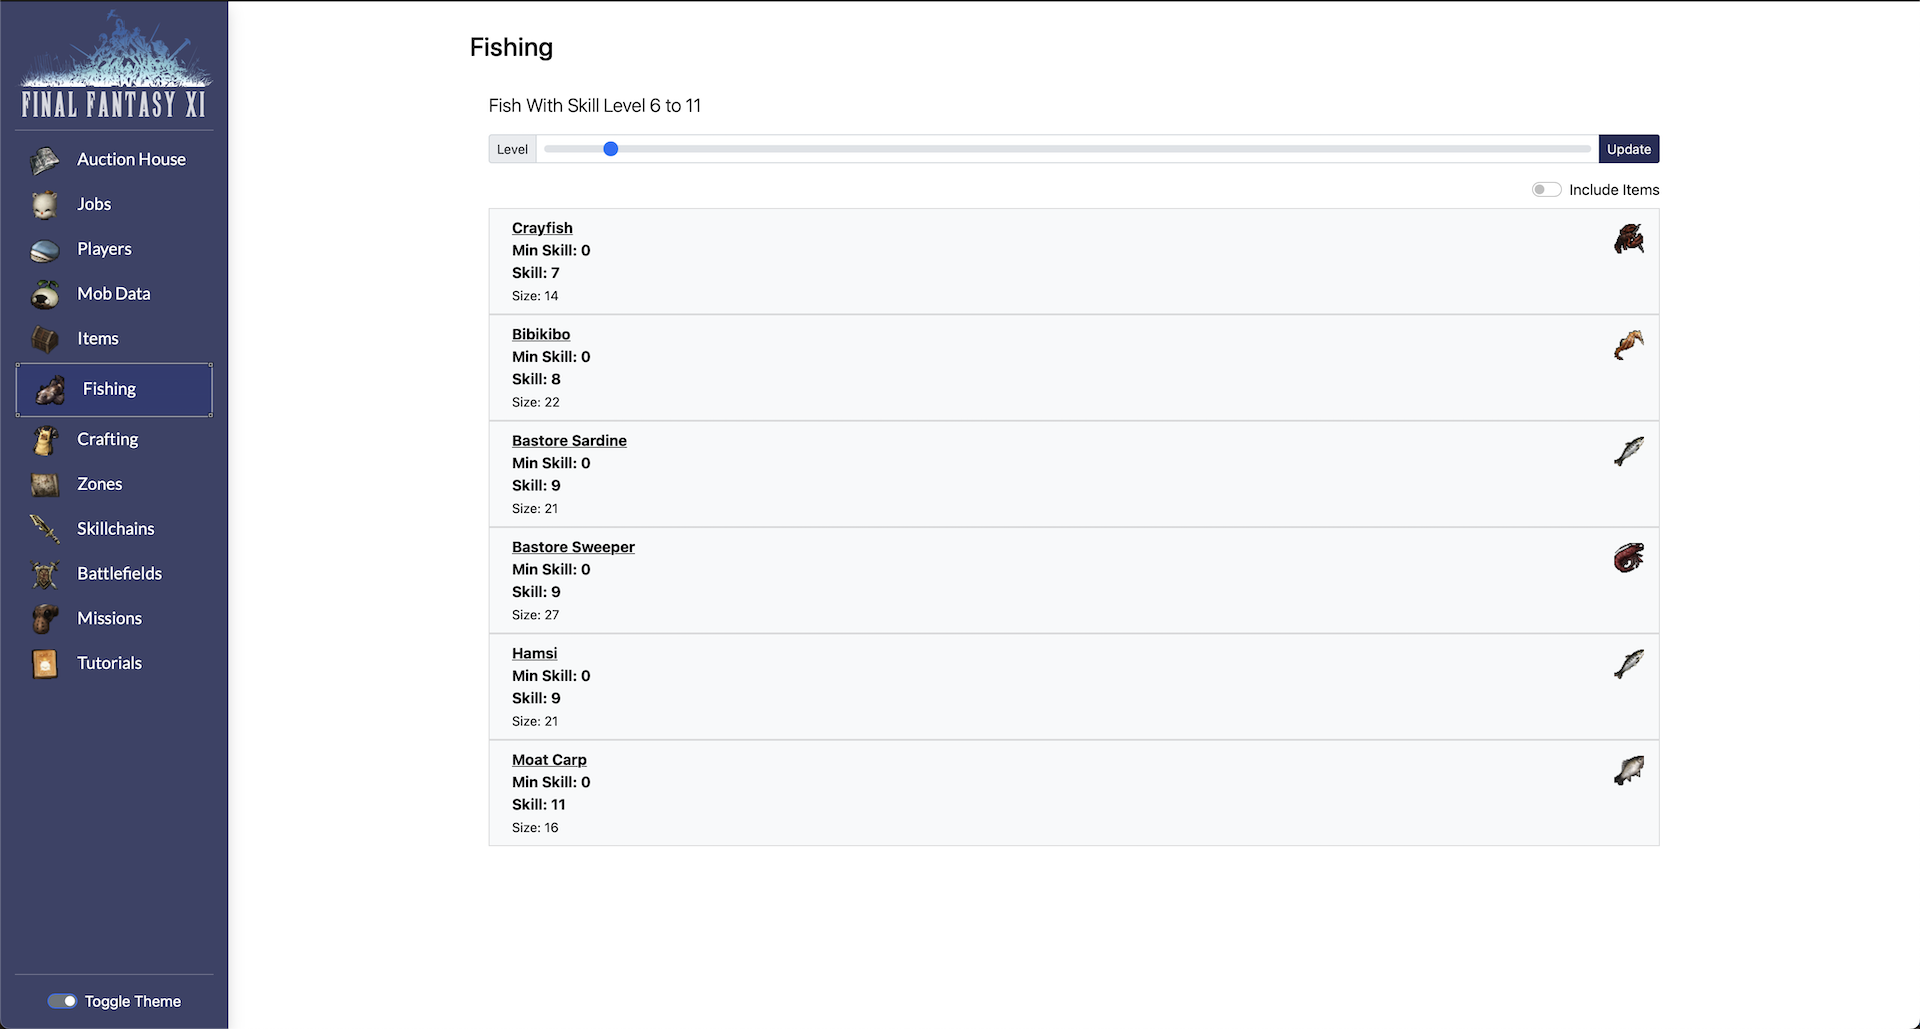Viewport: 1920px width, 1029px height.
Task: Go to the Missions page
Action: pos(109,618)
